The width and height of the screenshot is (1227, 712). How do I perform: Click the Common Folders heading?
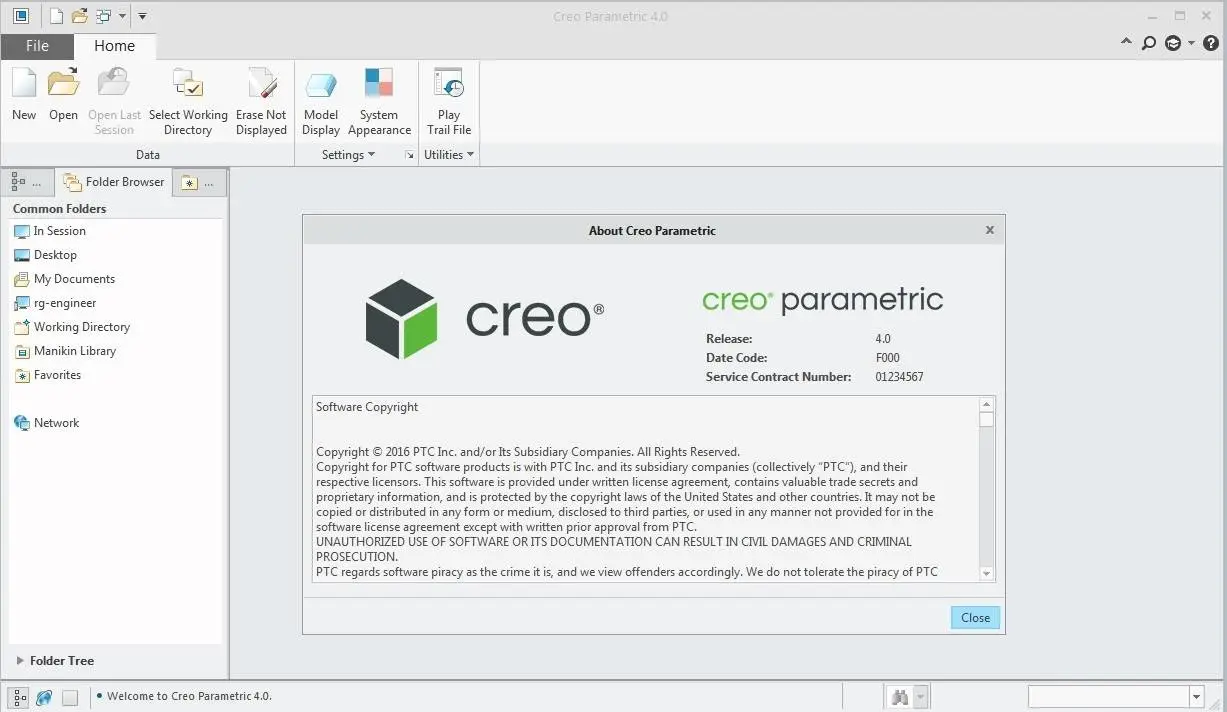59,209
